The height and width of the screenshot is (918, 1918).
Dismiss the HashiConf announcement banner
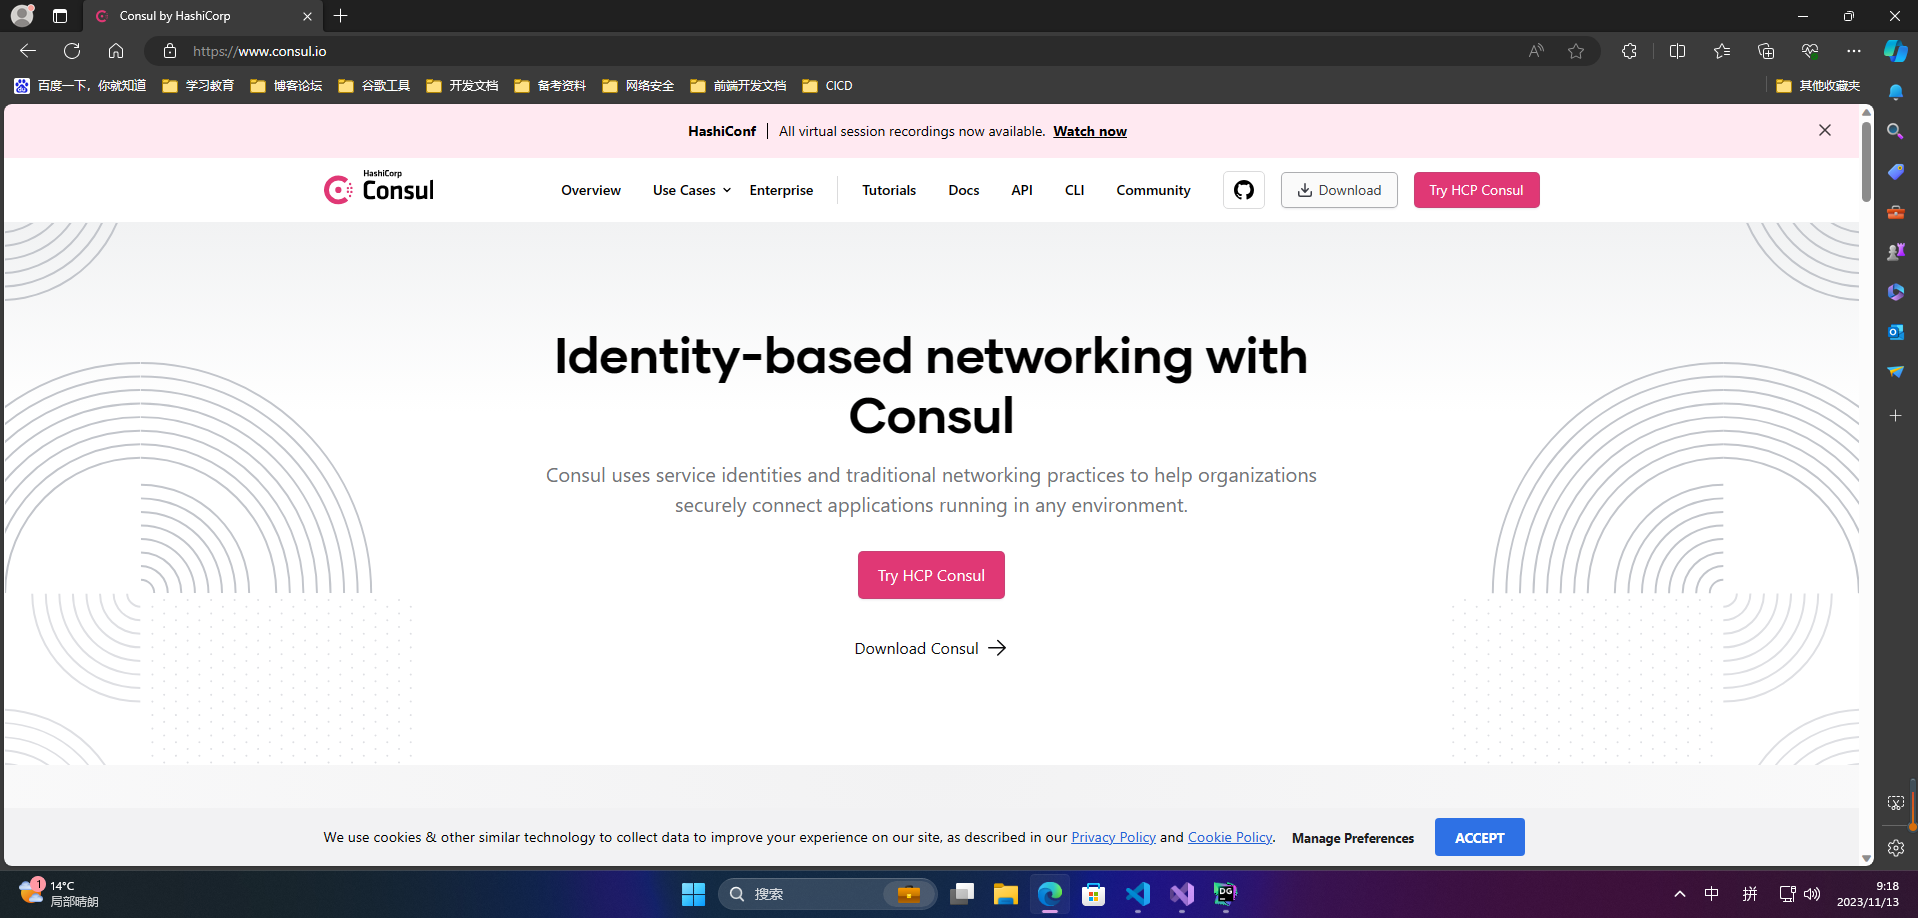1825,131
